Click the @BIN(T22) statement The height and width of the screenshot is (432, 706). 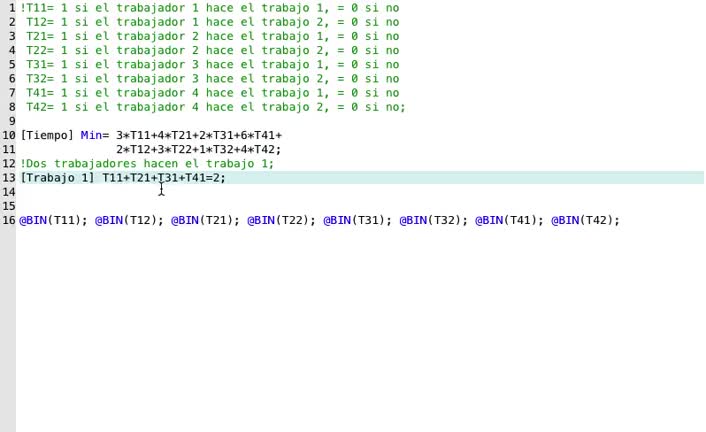pyautogui.click(x=281, y=220)
